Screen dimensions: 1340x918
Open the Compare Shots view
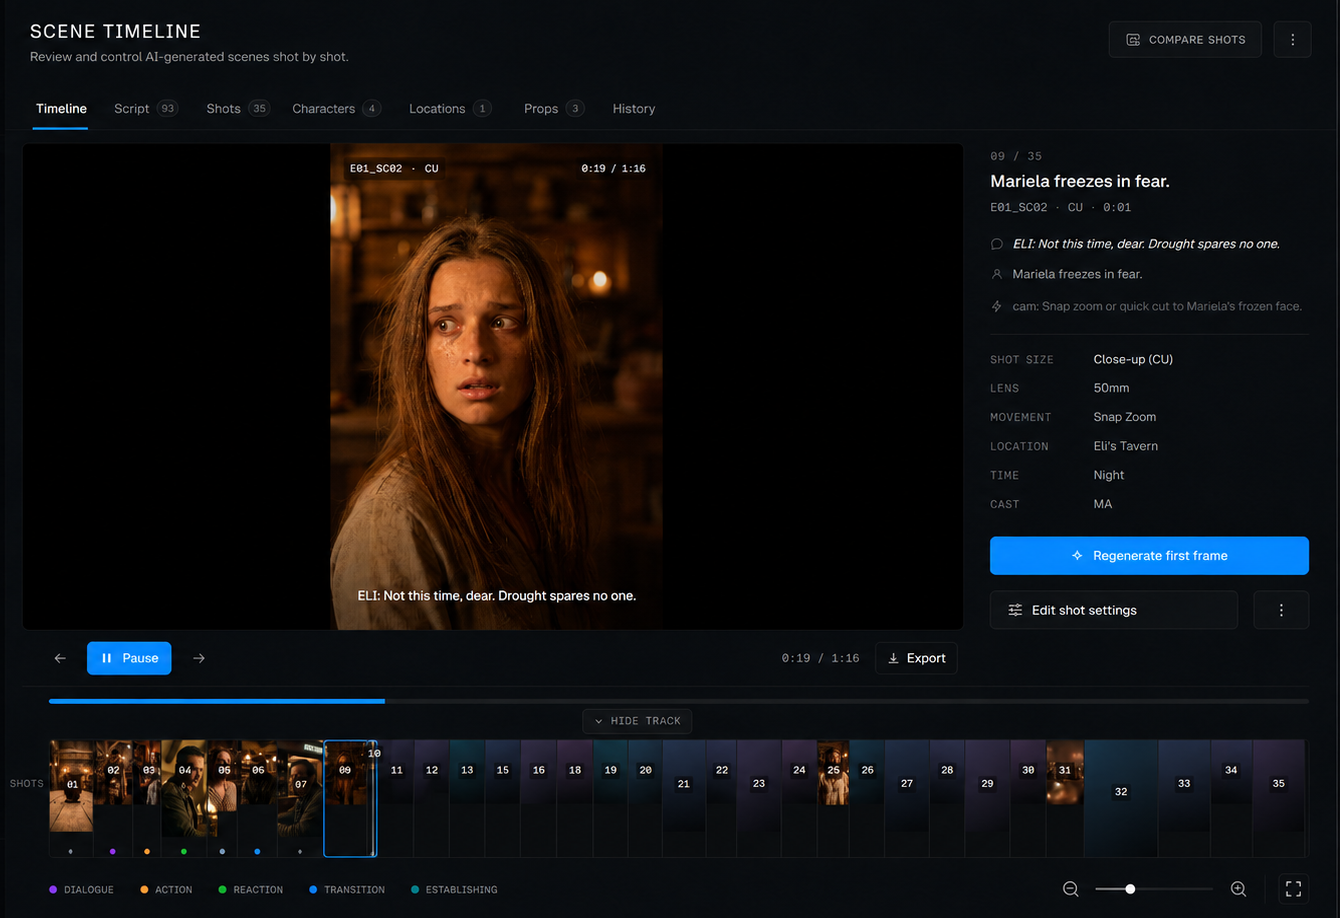pos(1185,40)
